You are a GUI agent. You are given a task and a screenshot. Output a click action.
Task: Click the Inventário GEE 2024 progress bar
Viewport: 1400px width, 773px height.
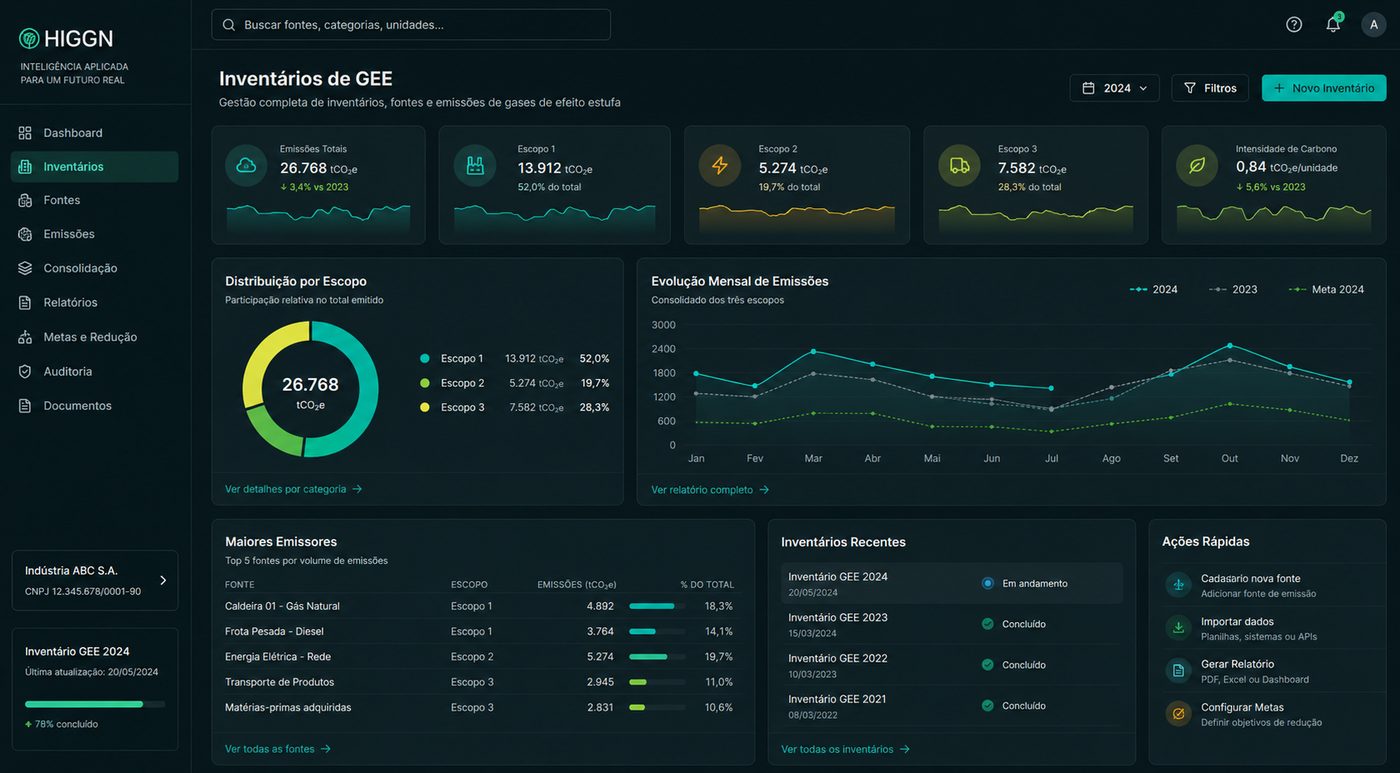tap(95, 704)
